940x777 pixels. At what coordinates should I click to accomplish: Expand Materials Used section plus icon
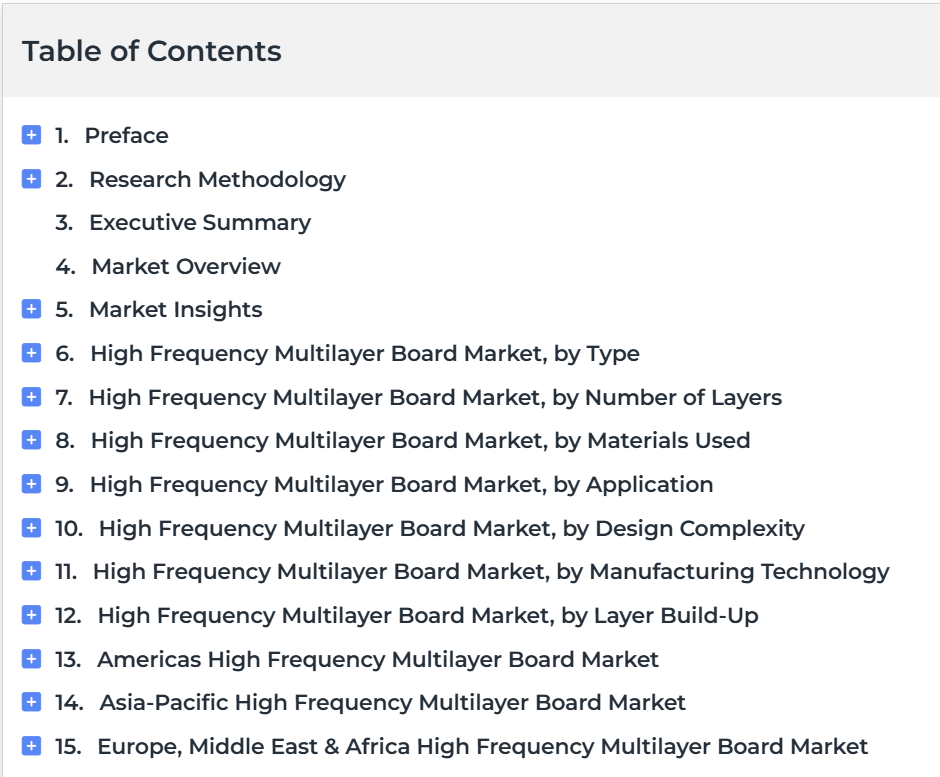coord(31,440)
